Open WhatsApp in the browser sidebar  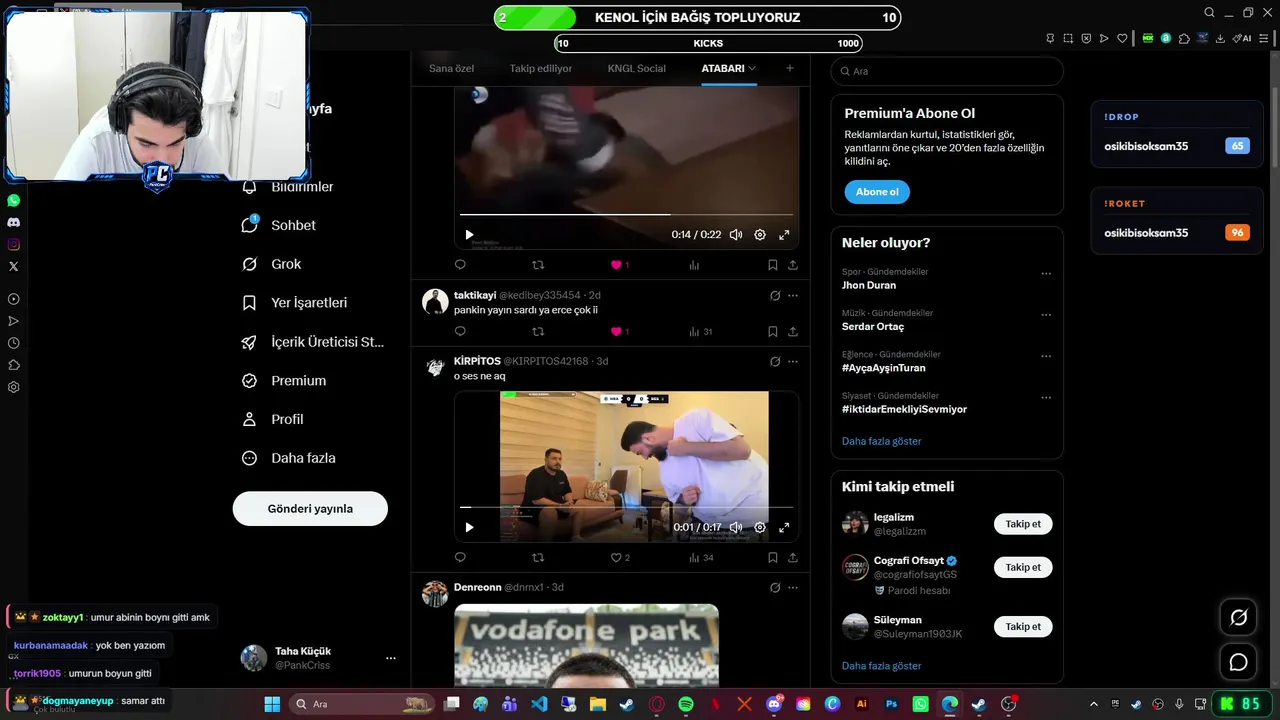pyautogui.click(x=14, y=200)
